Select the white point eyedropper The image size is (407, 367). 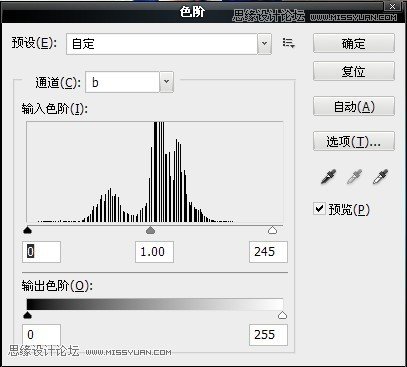click(x=380, y=176)
